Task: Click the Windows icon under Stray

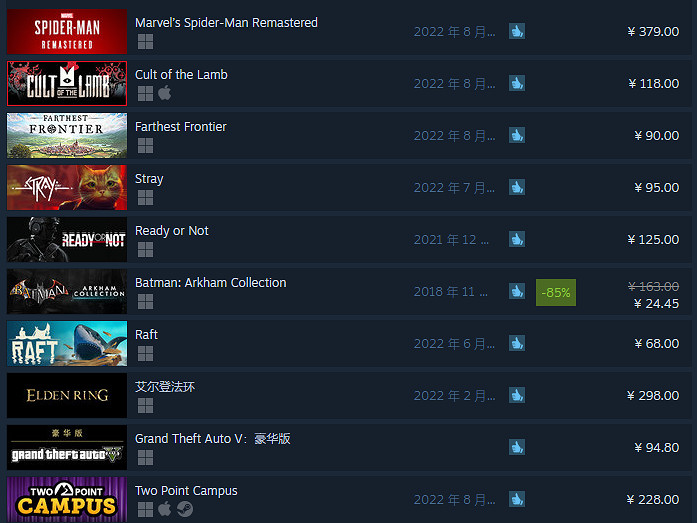Action: [145, 197]
